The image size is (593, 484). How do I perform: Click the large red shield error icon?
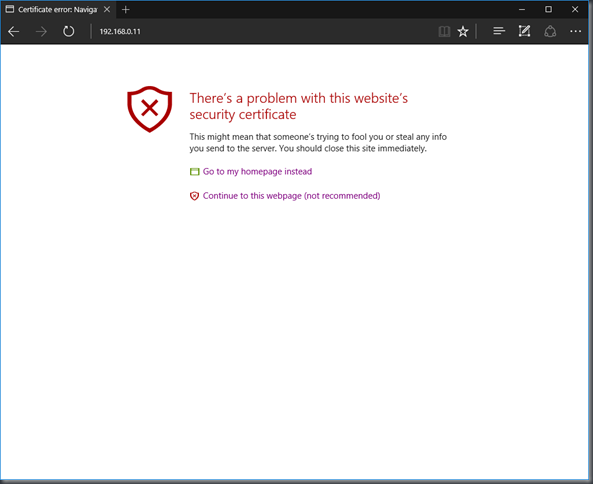point(150,109)
